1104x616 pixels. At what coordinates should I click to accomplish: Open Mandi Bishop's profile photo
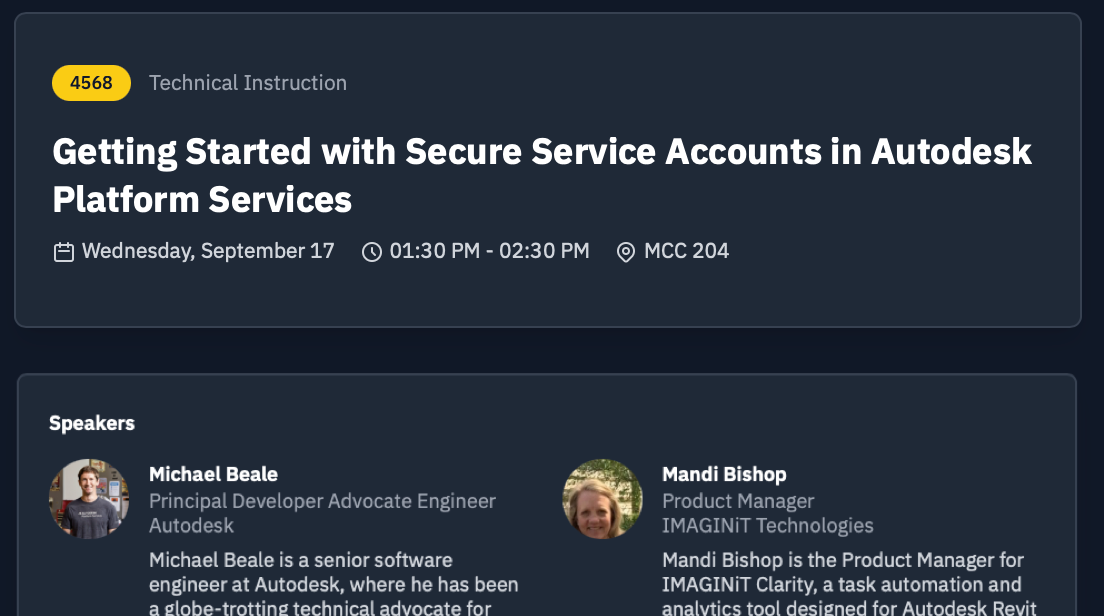point(602,499)
